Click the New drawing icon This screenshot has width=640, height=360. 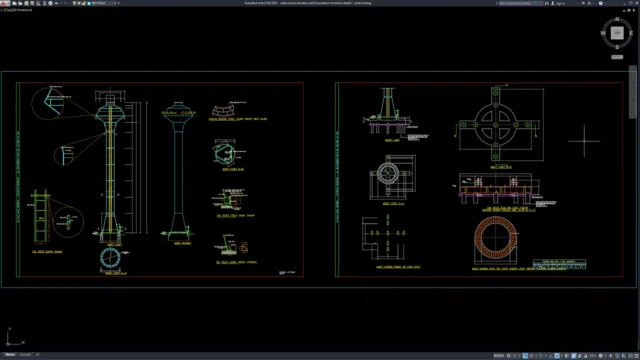click(14, 3)
